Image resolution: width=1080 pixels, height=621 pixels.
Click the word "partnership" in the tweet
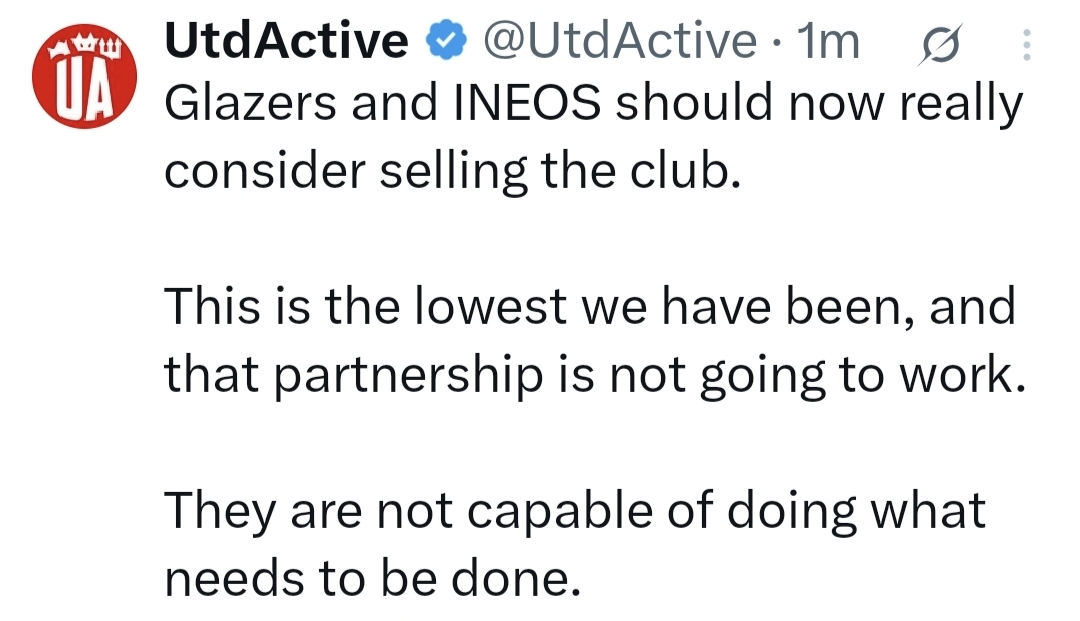[x=409, y=375]
